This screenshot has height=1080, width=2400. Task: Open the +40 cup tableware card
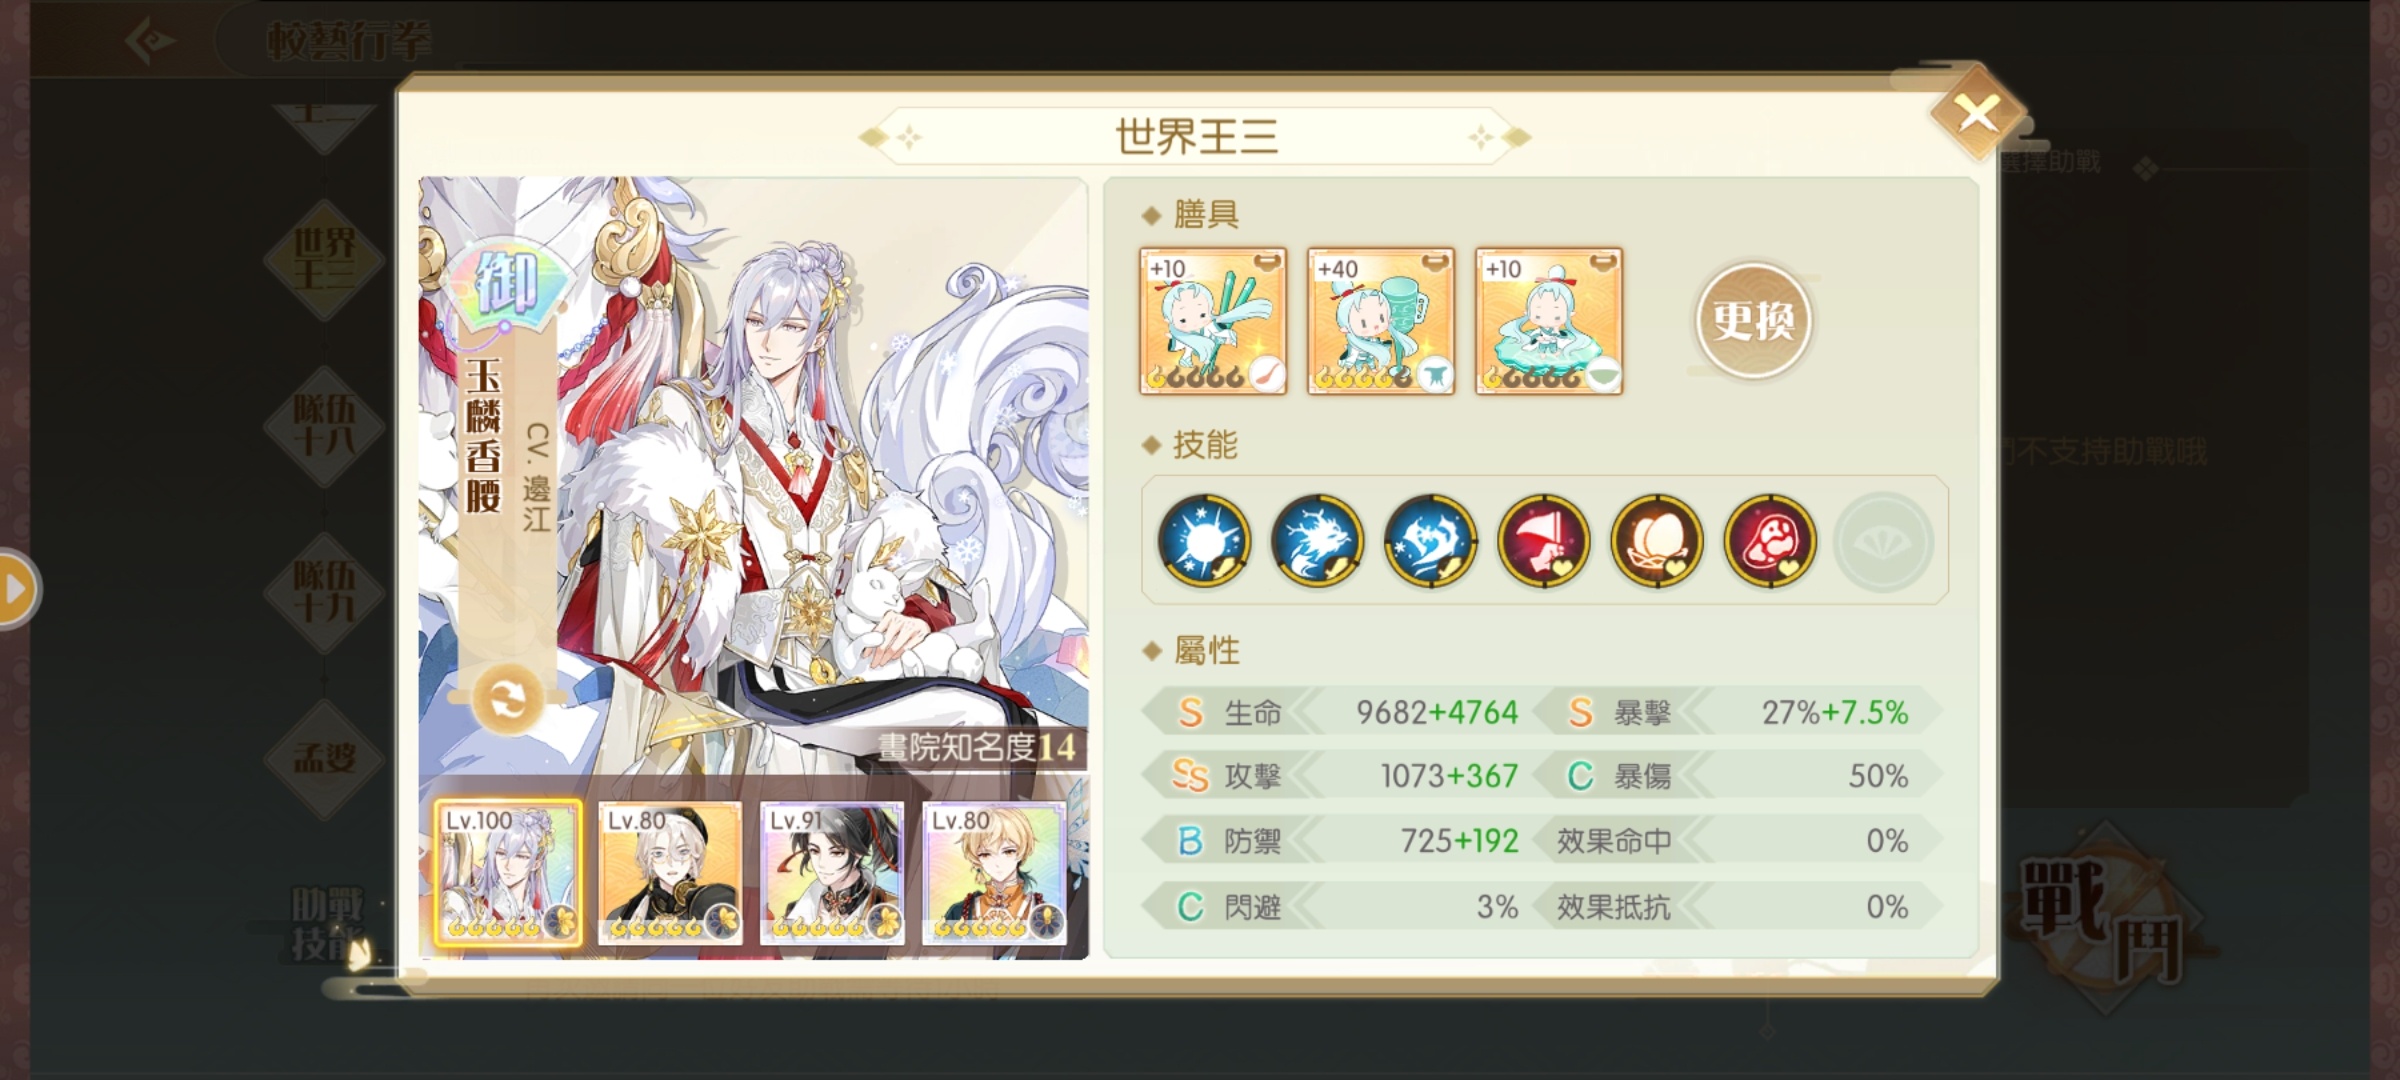pos(1381,321)
